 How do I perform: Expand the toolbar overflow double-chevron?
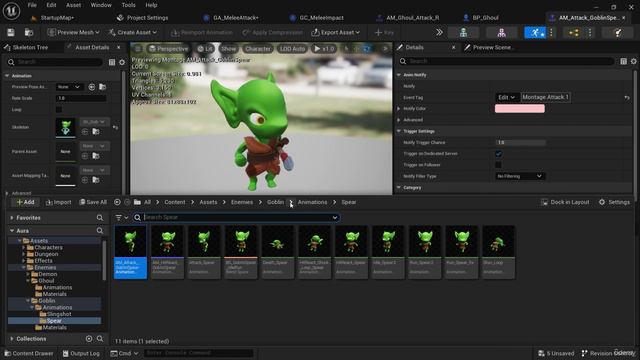pos(439,32)
